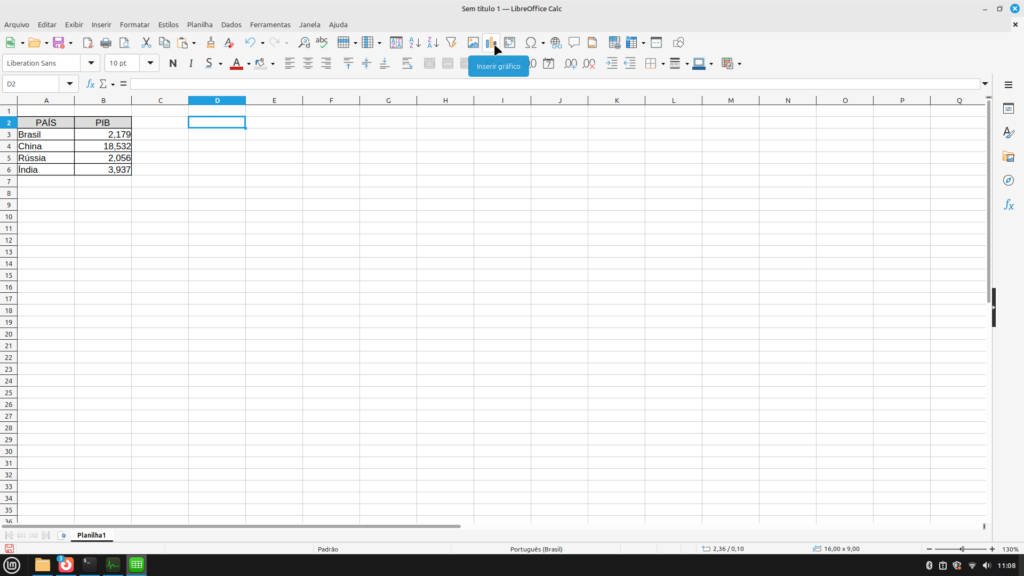Select cell A3 containing Brasil
This screenshot has height=576, width=1024.
pos(45,134)
